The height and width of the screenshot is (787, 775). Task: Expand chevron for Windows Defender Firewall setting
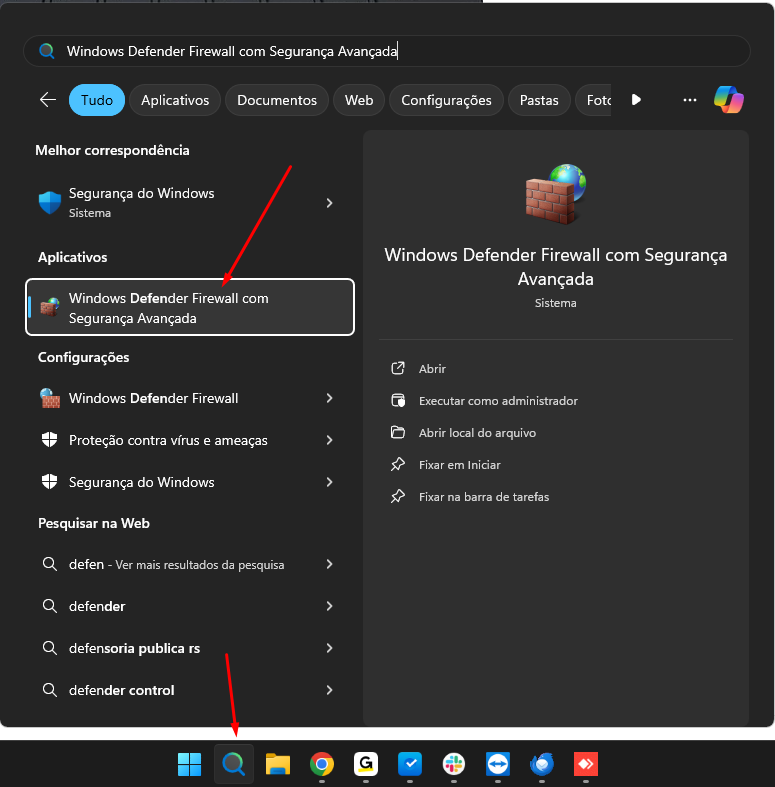(329, 398)
